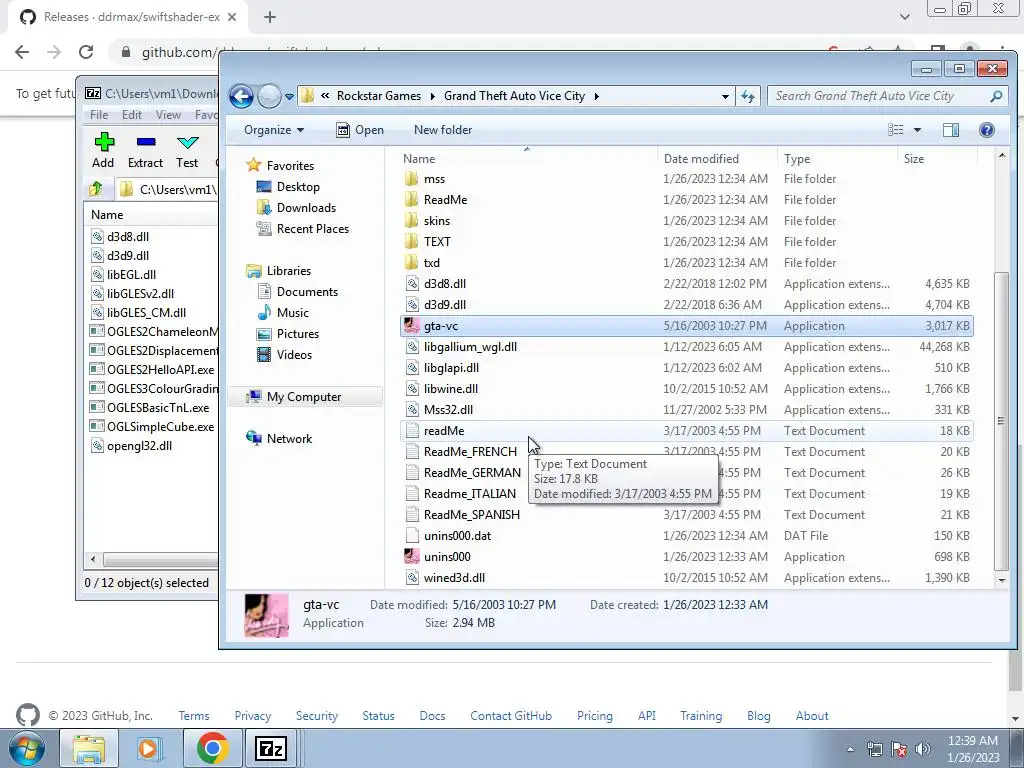The width and height of the screenshot is (1024, 768).
Task: Click the refresh button next to address bar
Action: click(x=748, y=96)
